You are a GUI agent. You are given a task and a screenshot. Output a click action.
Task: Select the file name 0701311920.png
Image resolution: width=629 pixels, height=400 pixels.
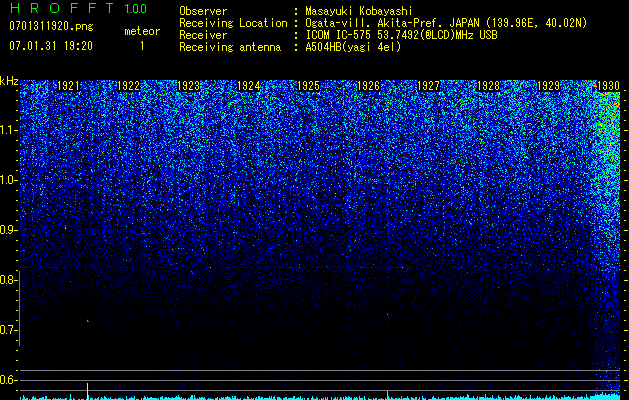click(x=51, y=27)
